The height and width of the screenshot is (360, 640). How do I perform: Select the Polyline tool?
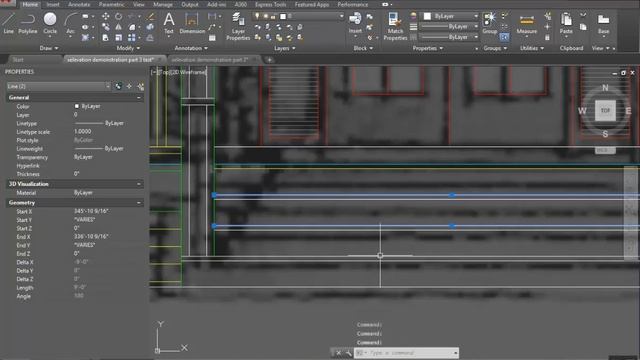coord(28,22)
